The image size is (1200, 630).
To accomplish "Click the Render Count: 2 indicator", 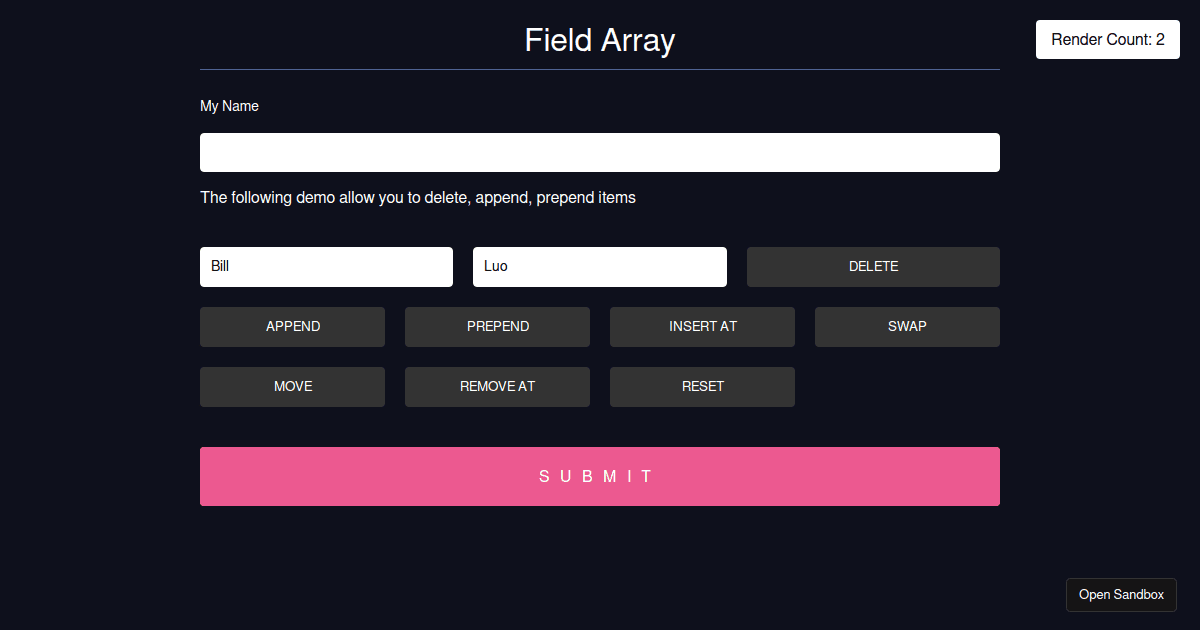I will [1107, 39].
